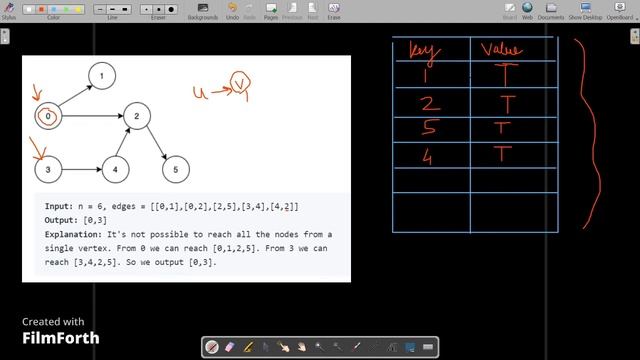
Task: Select the Scroll page hand tool
Action: click(x=302, y=347)
